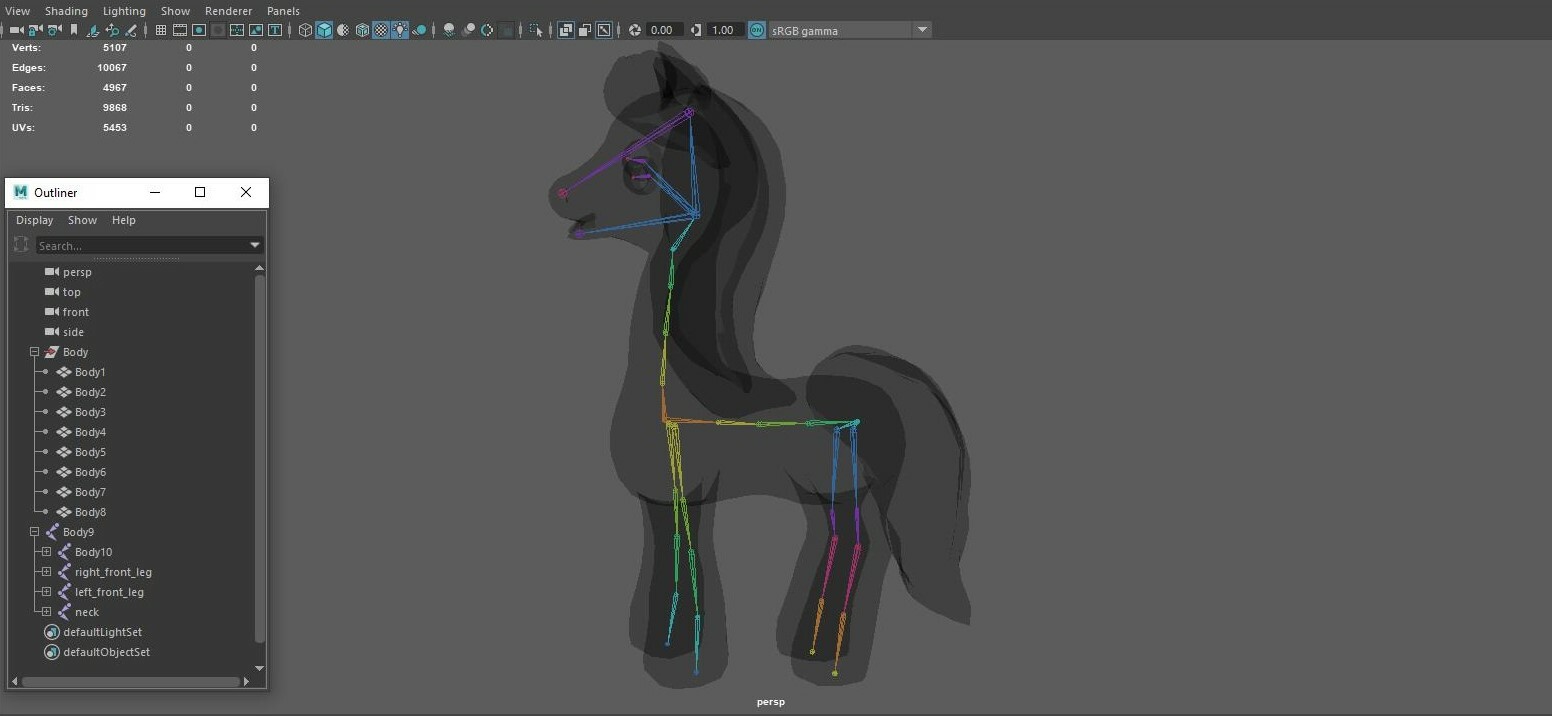Open the exposure adjustment control

(x=633, y=30)
